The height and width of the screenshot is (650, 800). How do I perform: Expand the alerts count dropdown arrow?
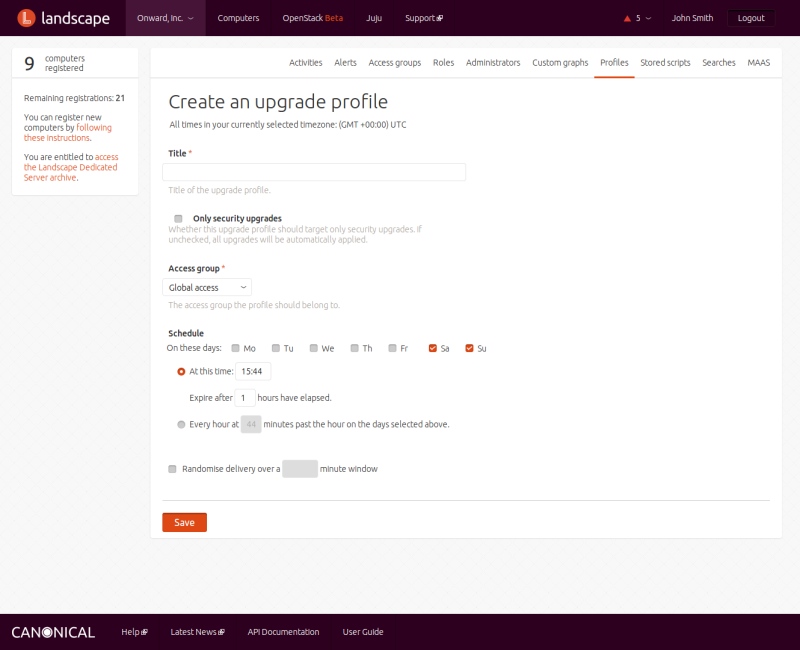pyautogui.click(x=649, y=18)
